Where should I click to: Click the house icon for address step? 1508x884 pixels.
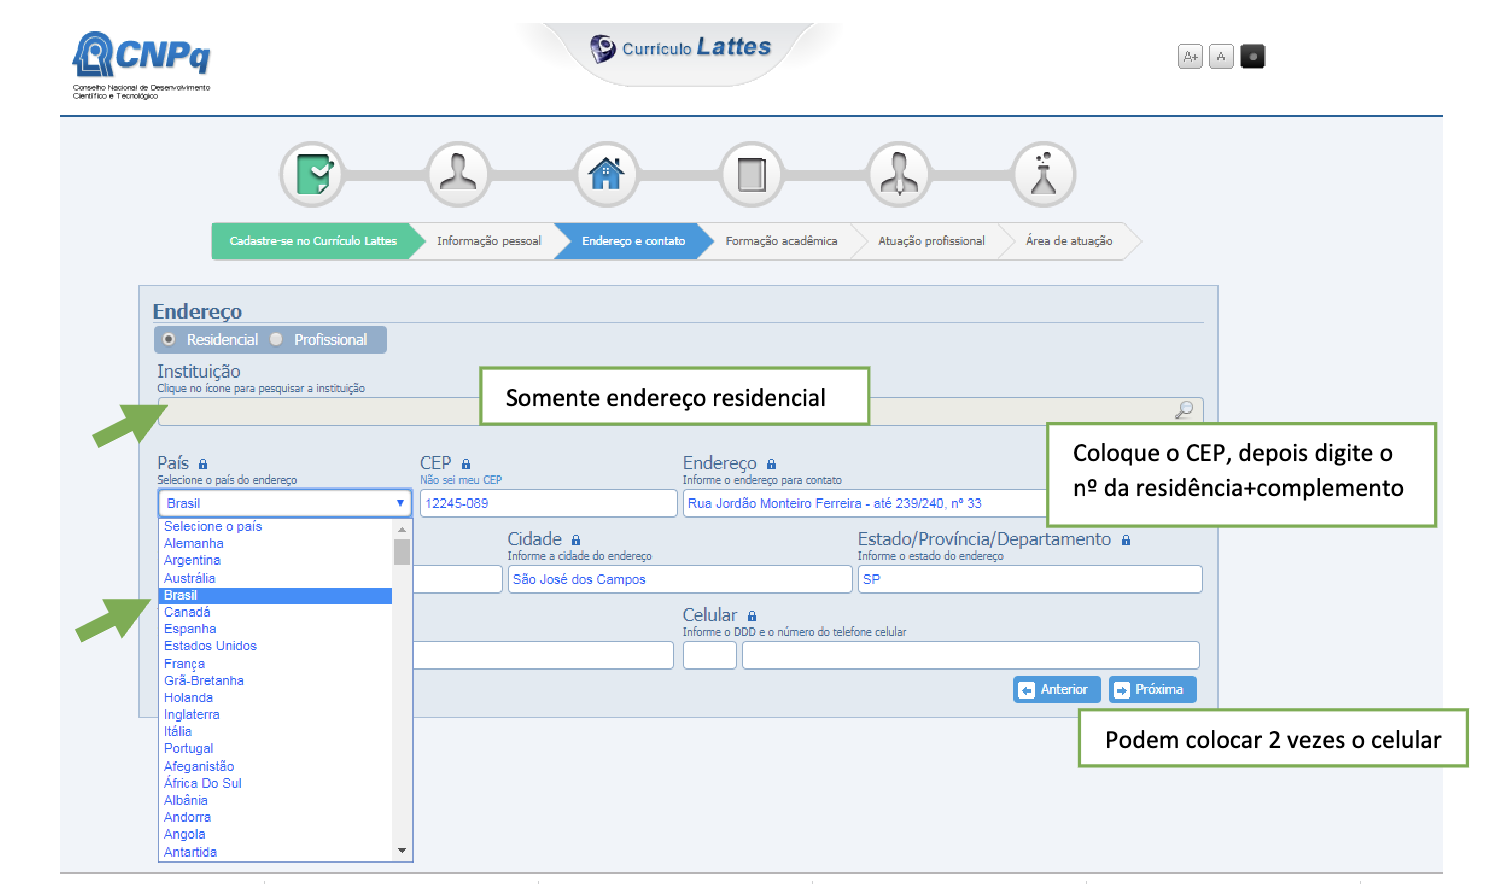605,174
